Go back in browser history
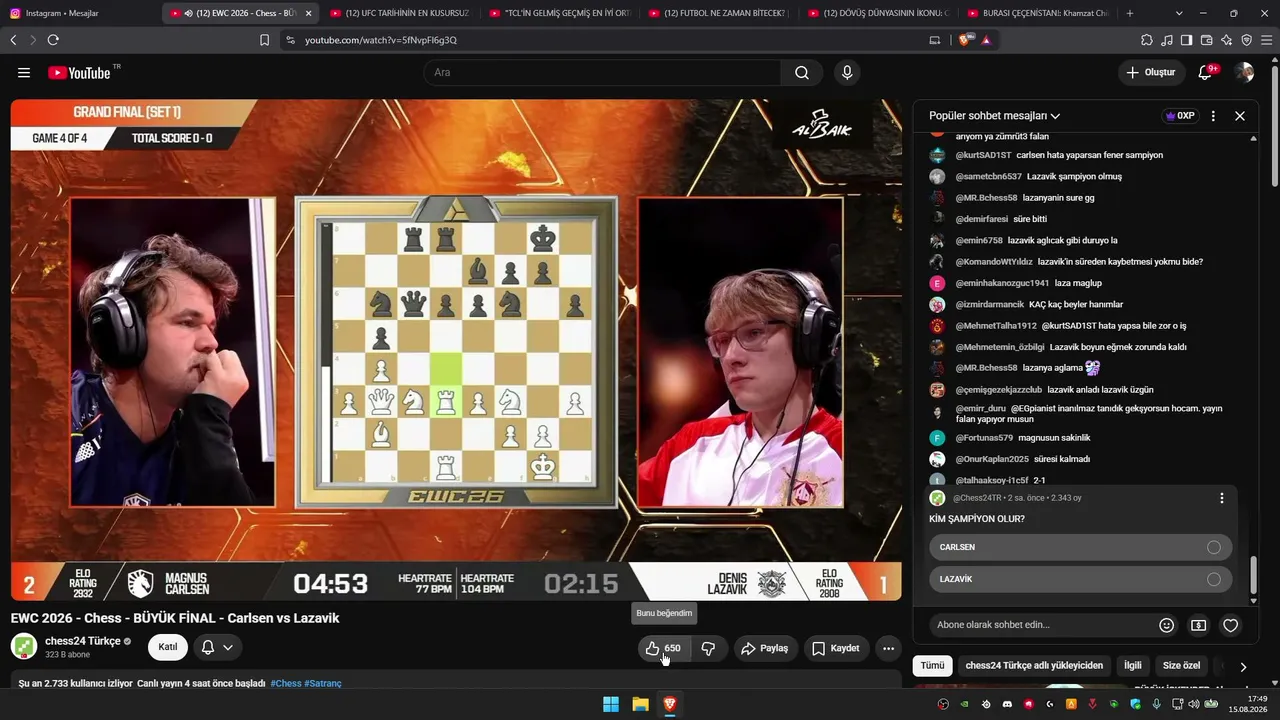 tap(13, 40)
